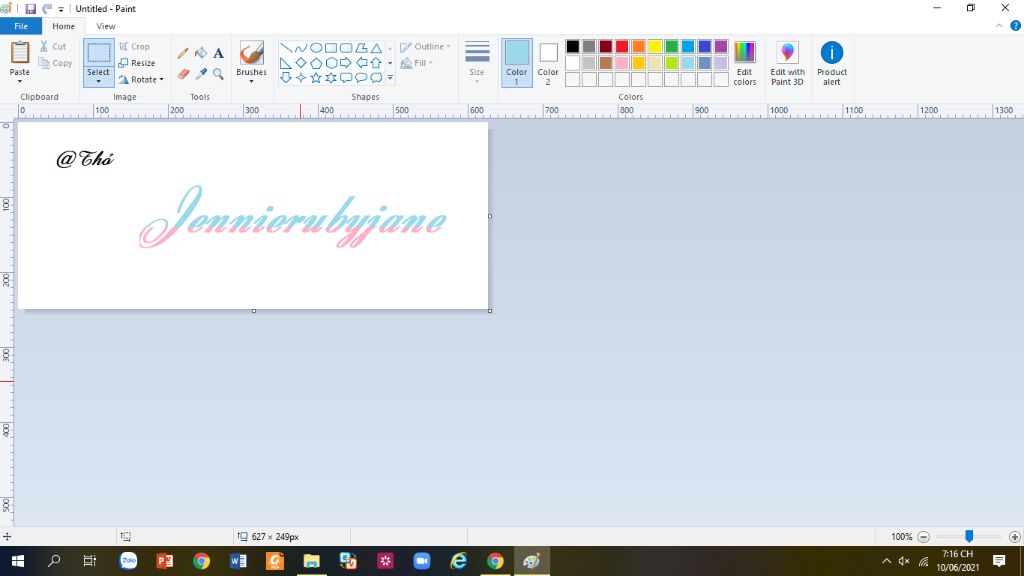
Task: Pick the yellow color swatch
Action: pos(655,46)
